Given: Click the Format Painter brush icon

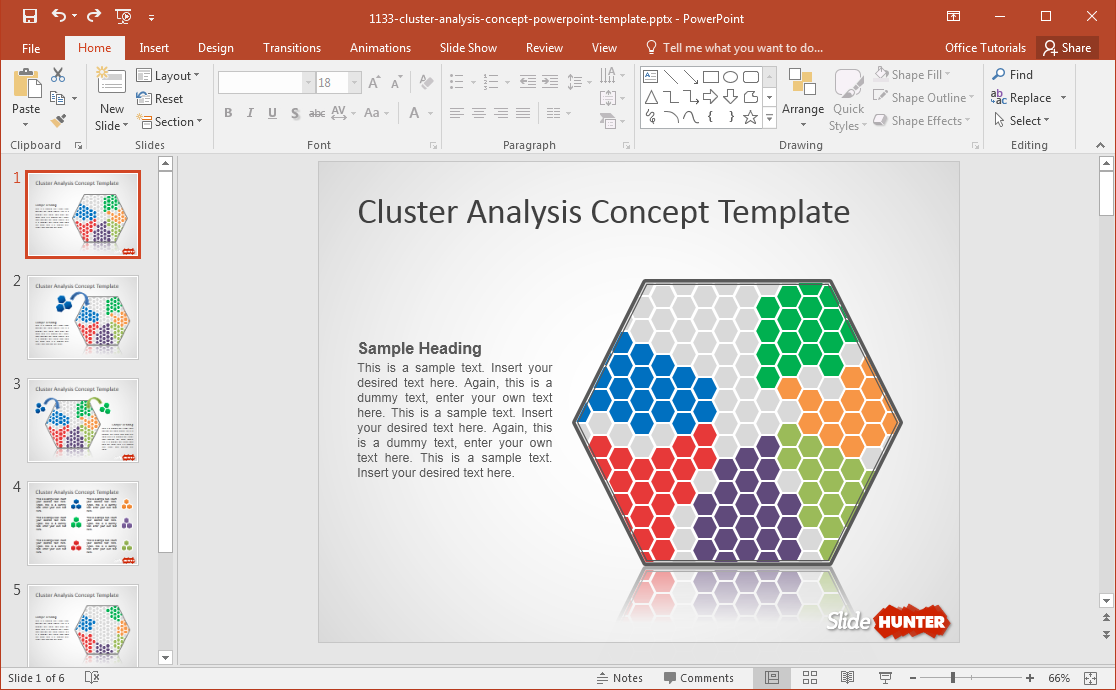Looking at the screenshot, I should (x=58, y=121).
